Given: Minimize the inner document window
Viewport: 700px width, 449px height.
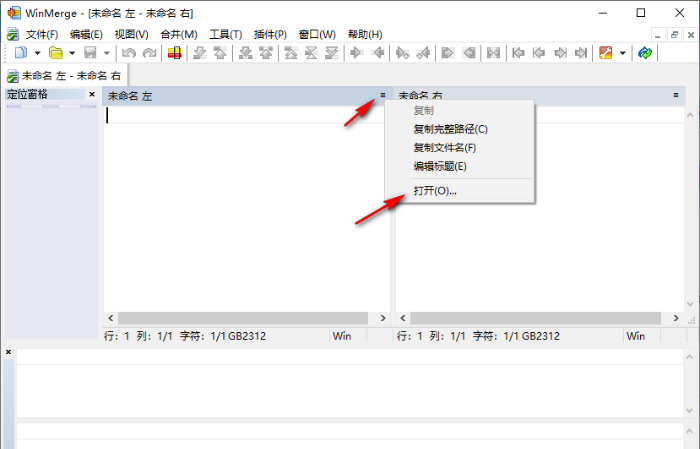Looking at the screenshot, I should tap(657, 34).
